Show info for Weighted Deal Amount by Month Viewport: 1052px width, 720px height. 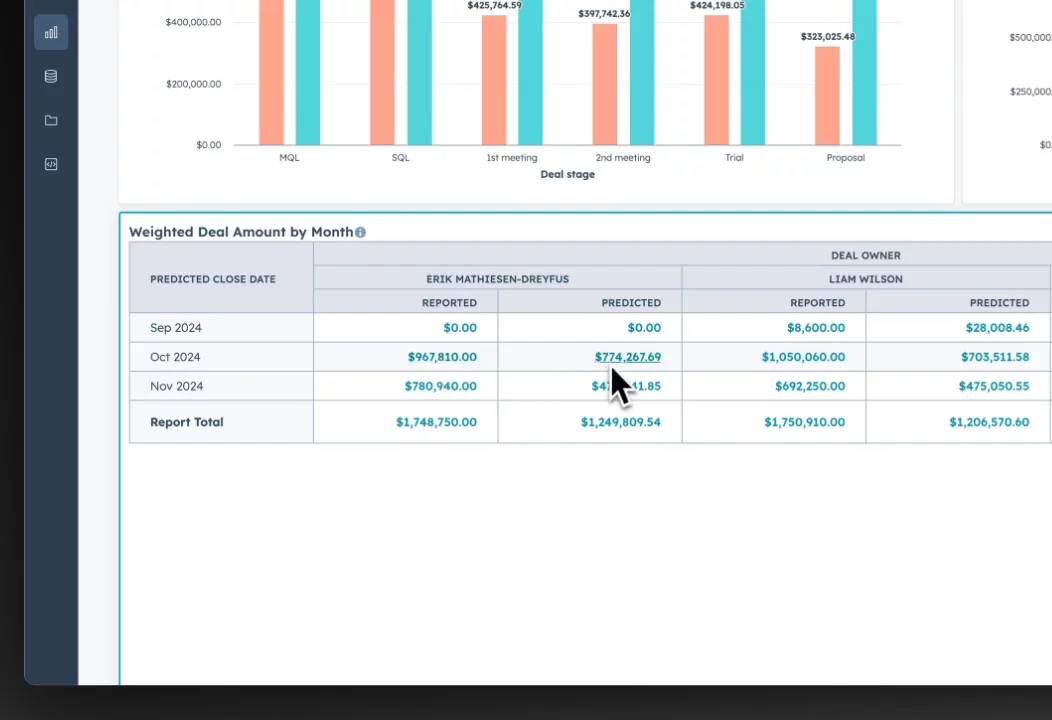pos(360,232)
